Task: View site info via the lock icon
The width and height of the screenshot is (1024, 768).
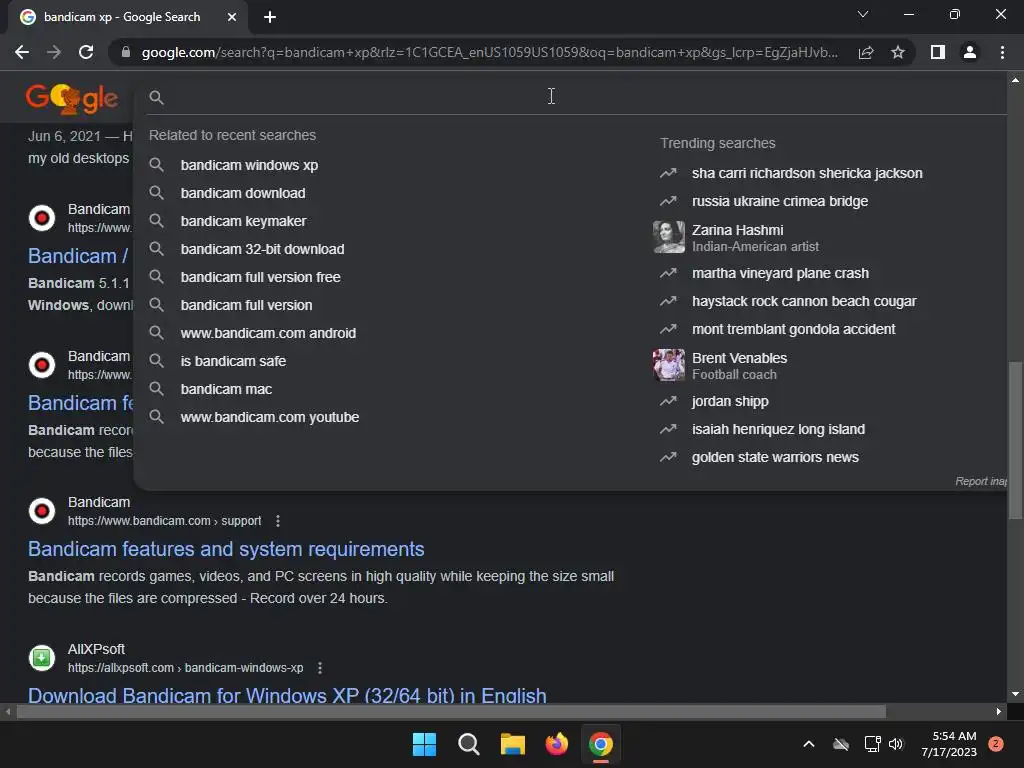Action: click(126, 52)
